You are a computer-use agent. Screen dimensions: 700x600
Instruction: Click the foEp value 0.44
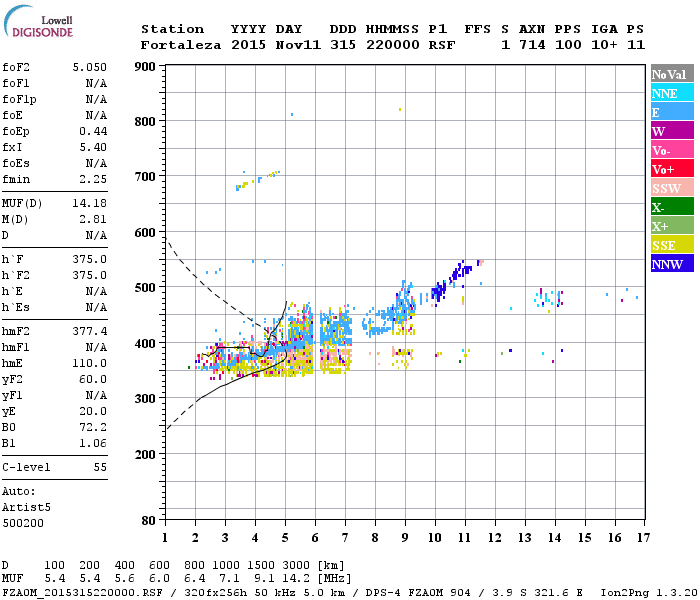(x=93, y=131)
